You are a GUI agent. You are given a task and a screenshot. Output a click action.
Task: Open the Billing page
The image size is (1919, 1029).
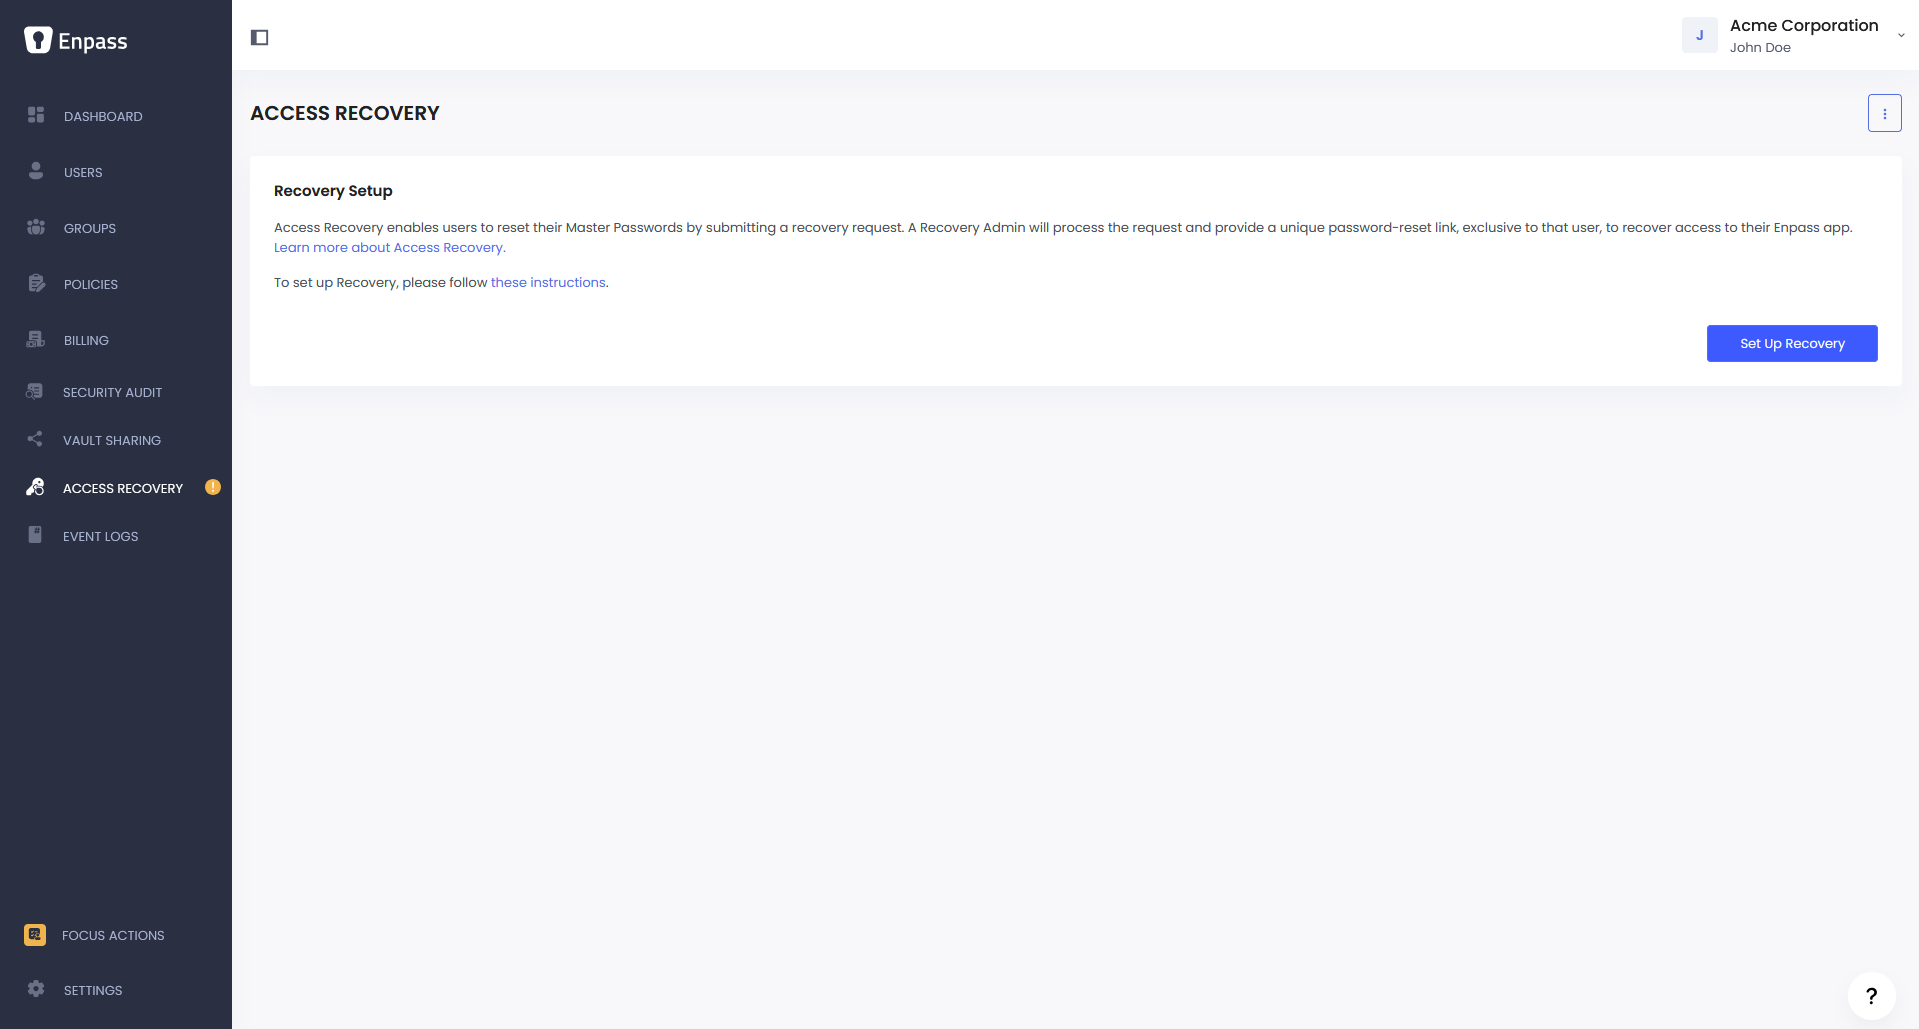[x=86, y=340]
